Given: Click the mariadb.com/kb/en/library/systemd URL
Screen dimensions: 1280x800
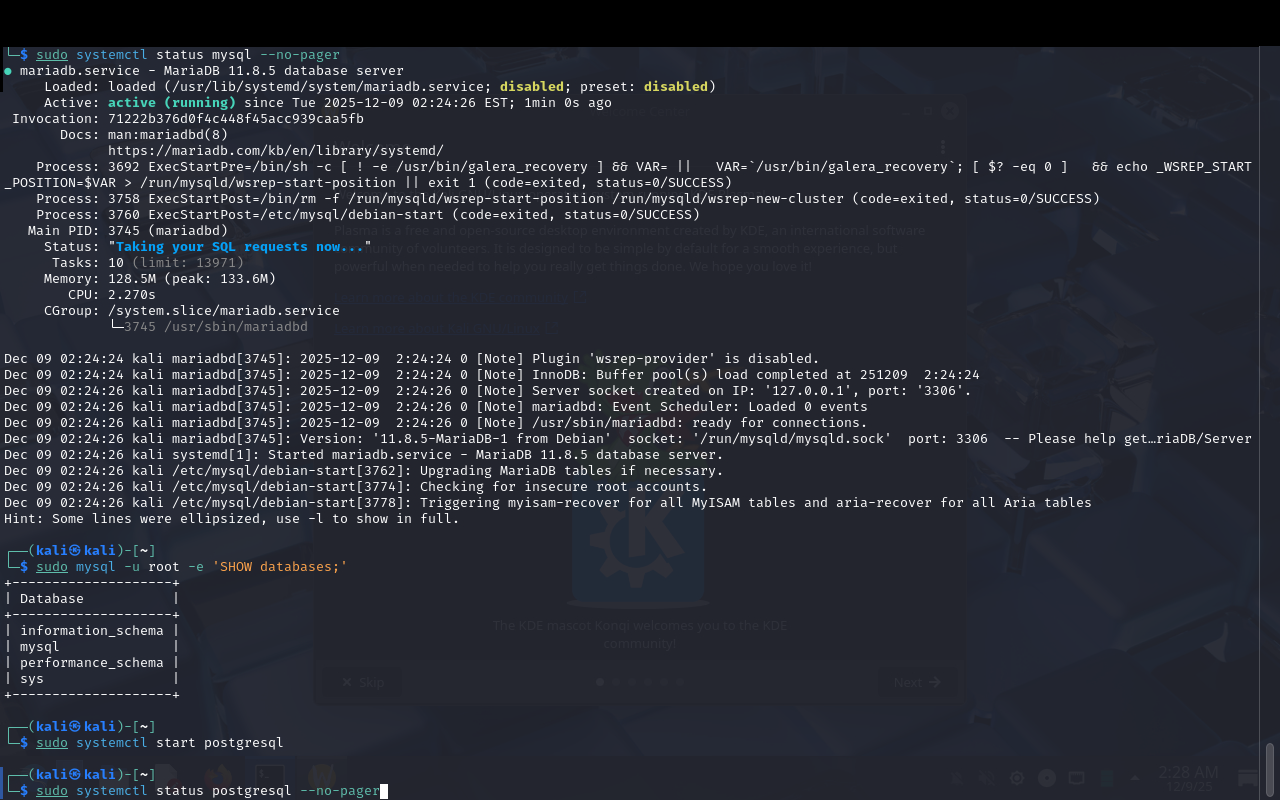Looking at the screenshot, I should pyautogui.click(x=275, y=150).
